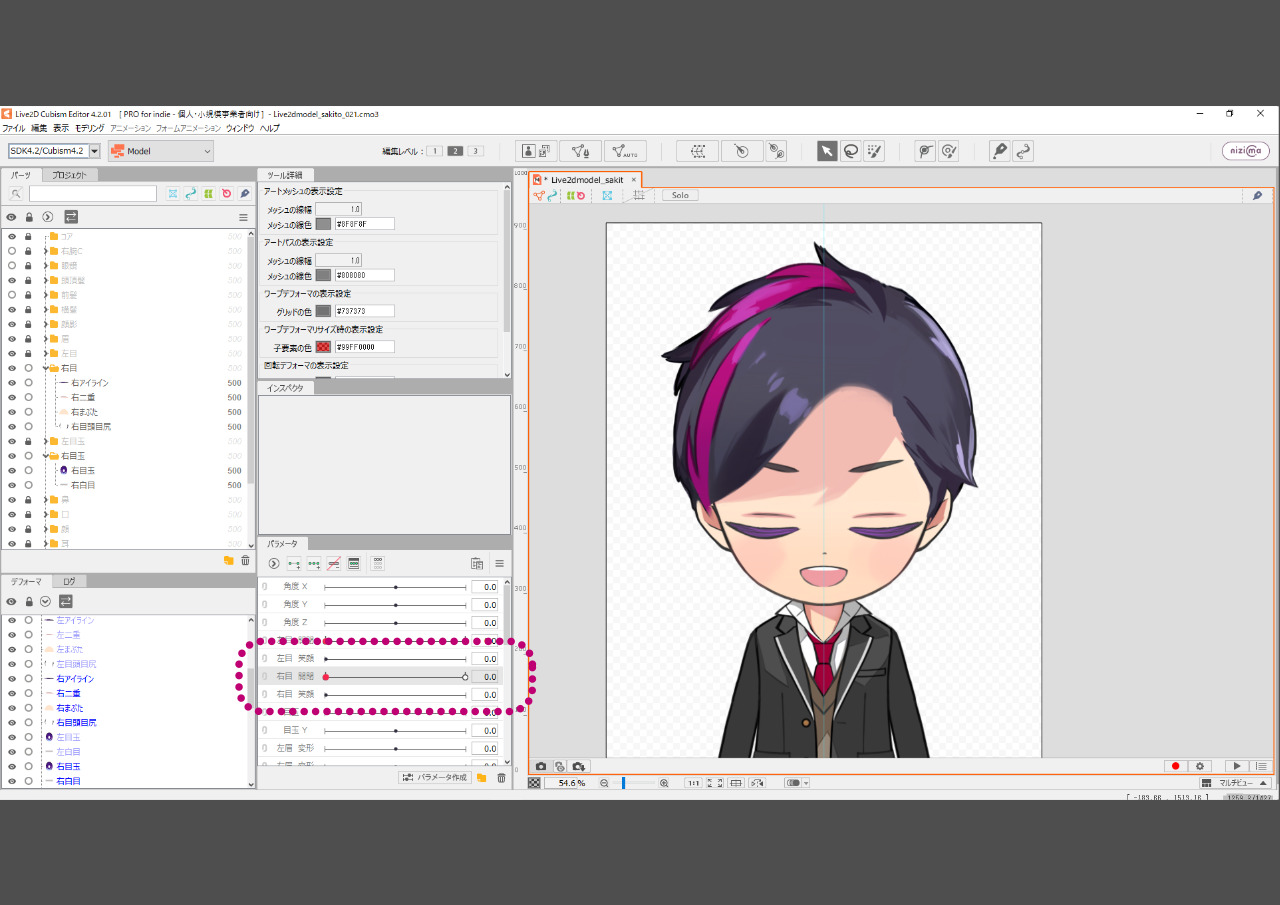Open Parts panel hamburger menu
The width and height of the screenshot is (1280, 905).
pos(243,217)
